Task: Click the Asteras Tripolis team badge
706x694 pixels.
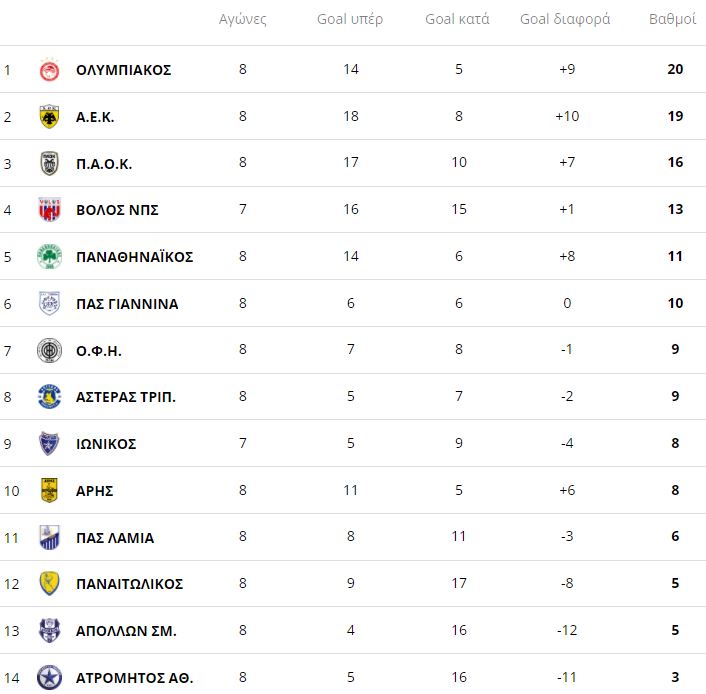Action: point(49,397)
